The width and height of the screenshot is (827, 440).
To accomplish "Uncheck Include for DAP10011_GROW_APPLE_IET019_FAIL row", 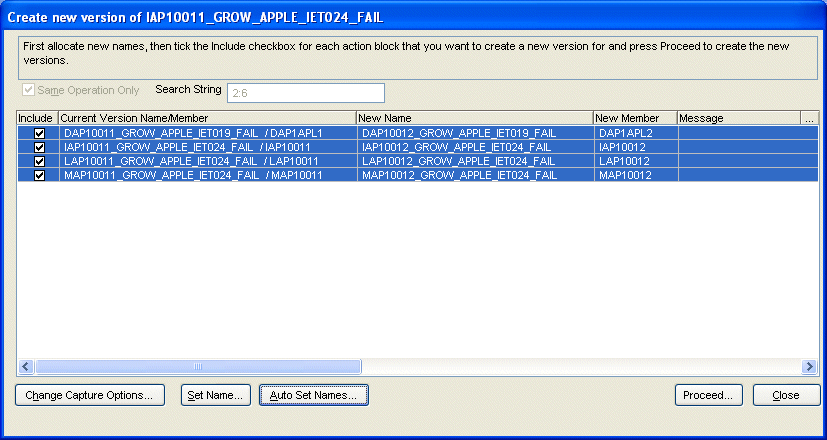I will [x=39, y=133].
